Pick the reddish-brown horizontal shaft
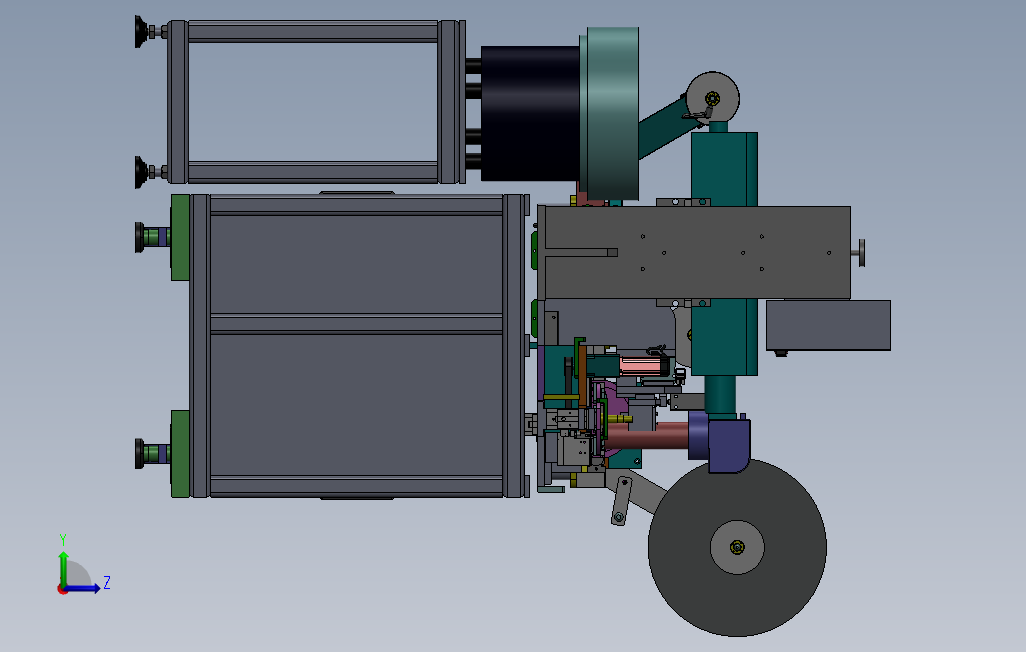This screenshot has height=652, width=1026. [647, 436]
